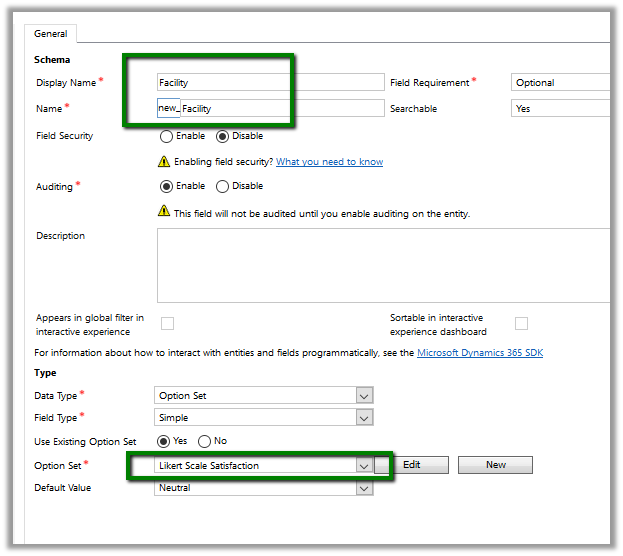Open the Field Requirement dropdown

click(560, 83)
